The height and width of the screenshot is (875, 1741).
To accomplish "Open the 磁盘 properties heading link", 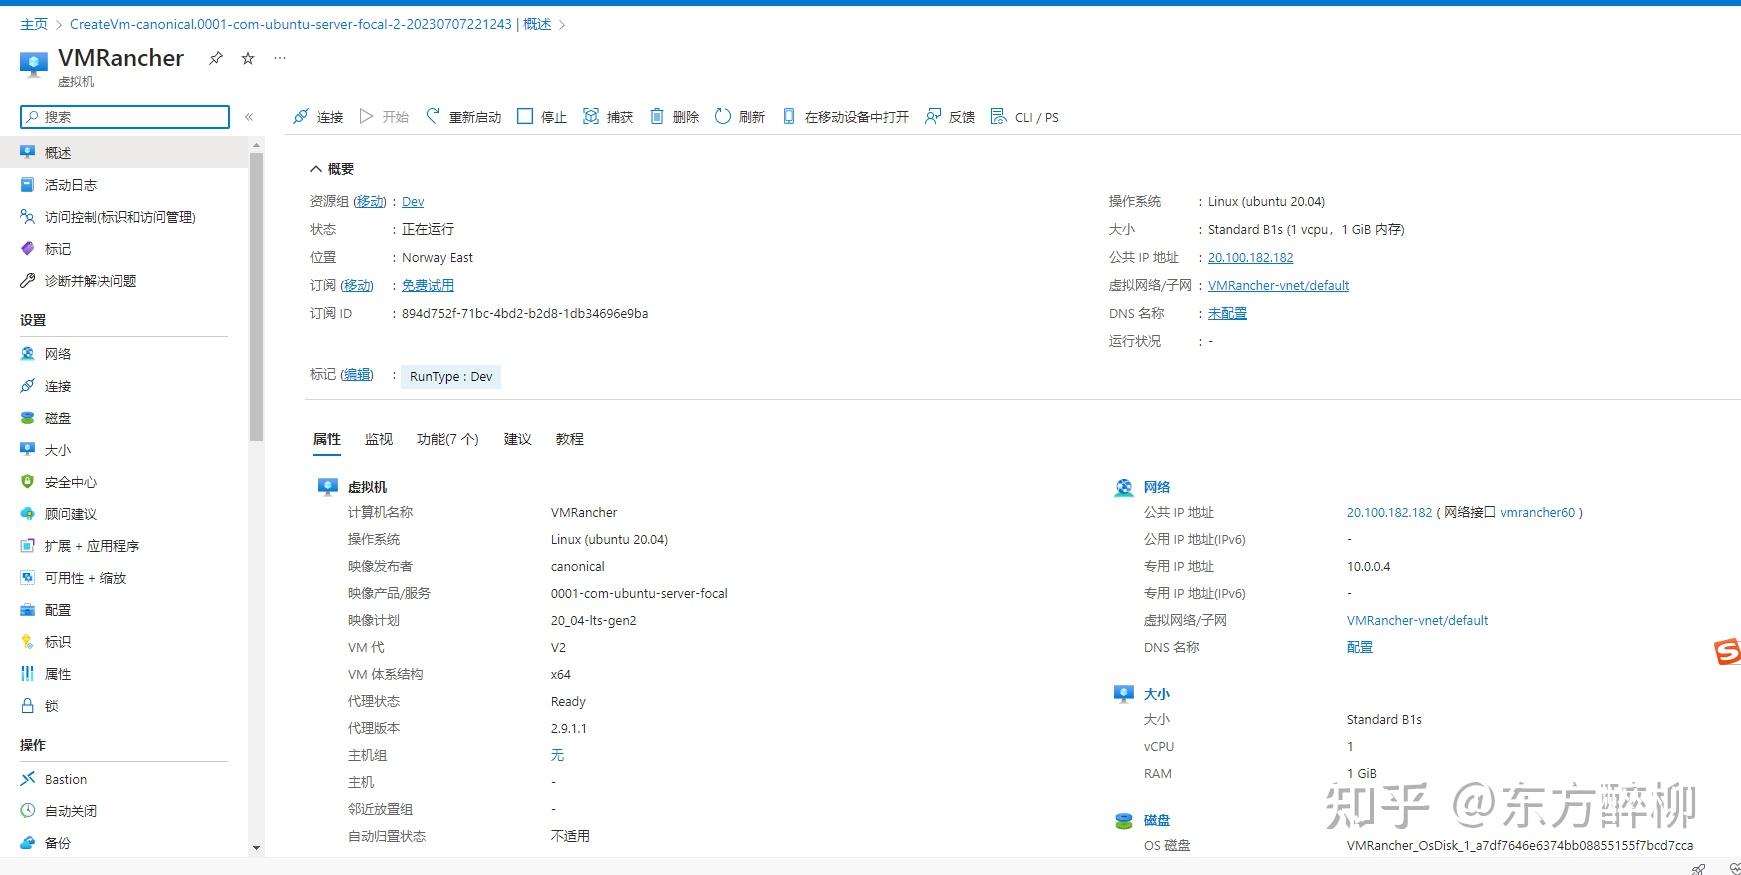I will coord(1157,820).
